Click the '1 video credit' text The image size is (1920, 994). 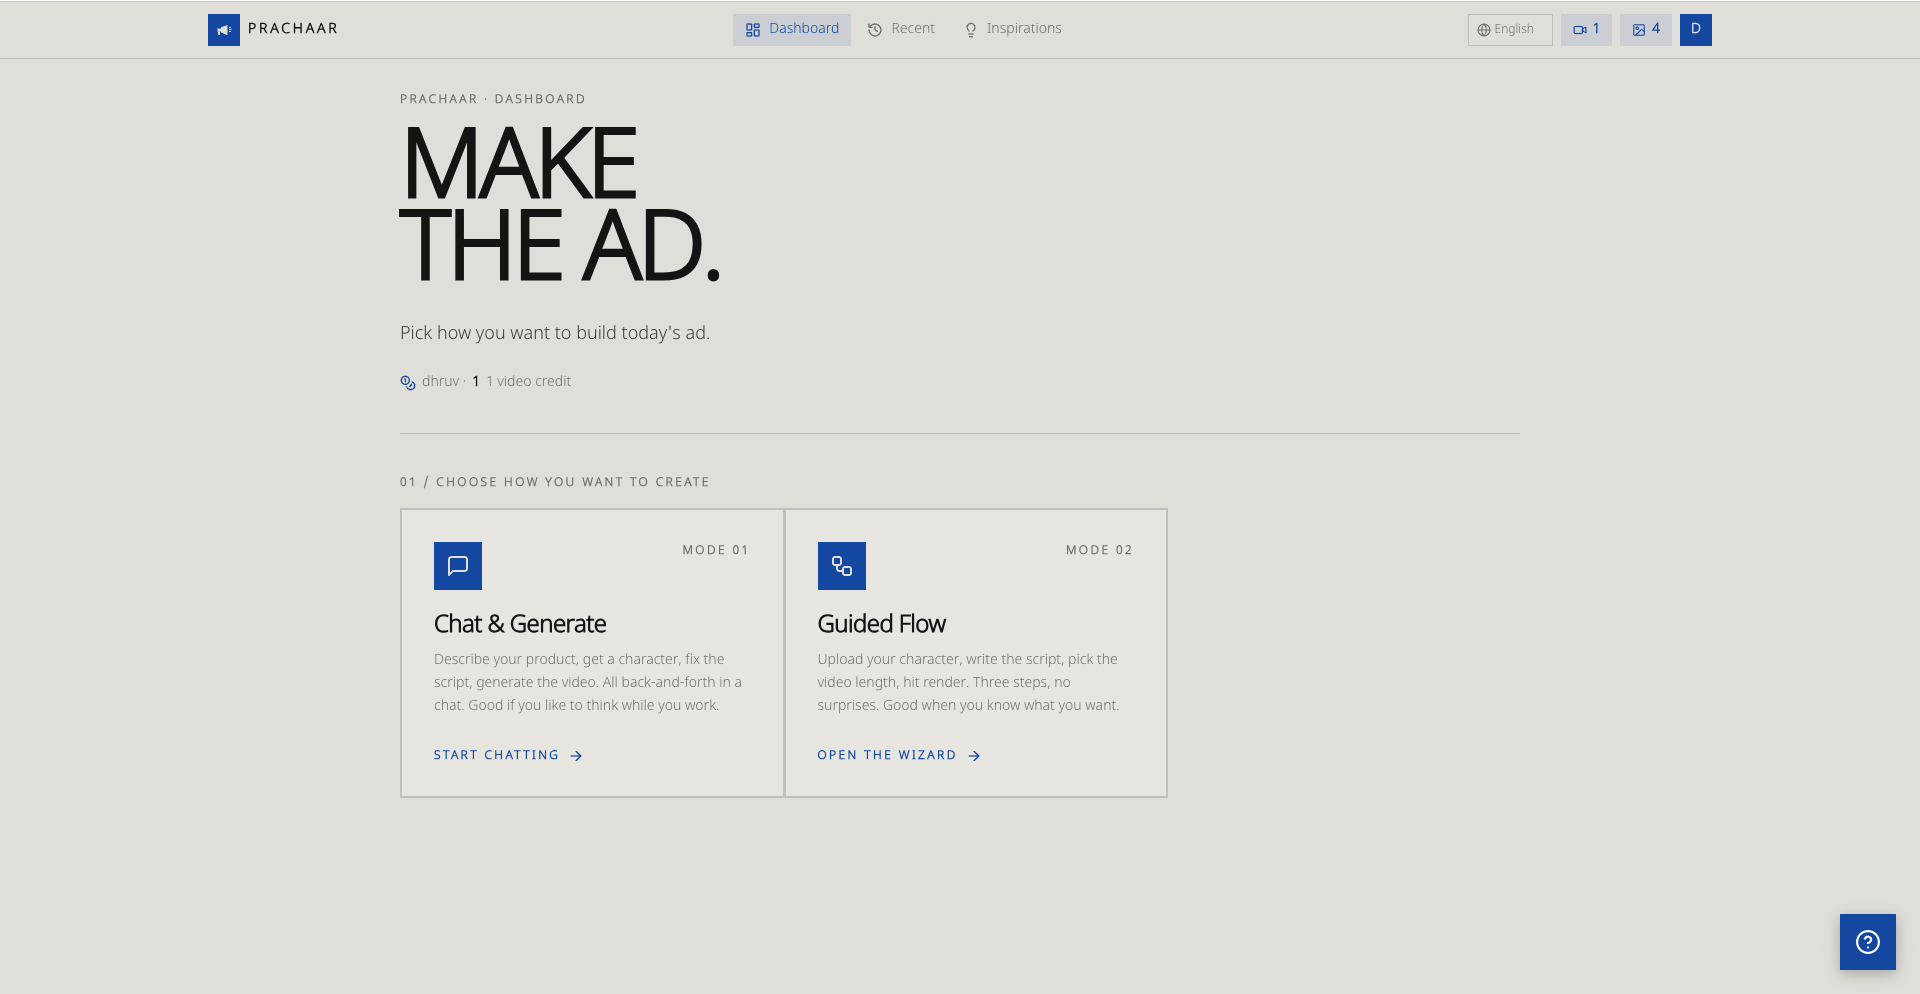coord(528,381)
